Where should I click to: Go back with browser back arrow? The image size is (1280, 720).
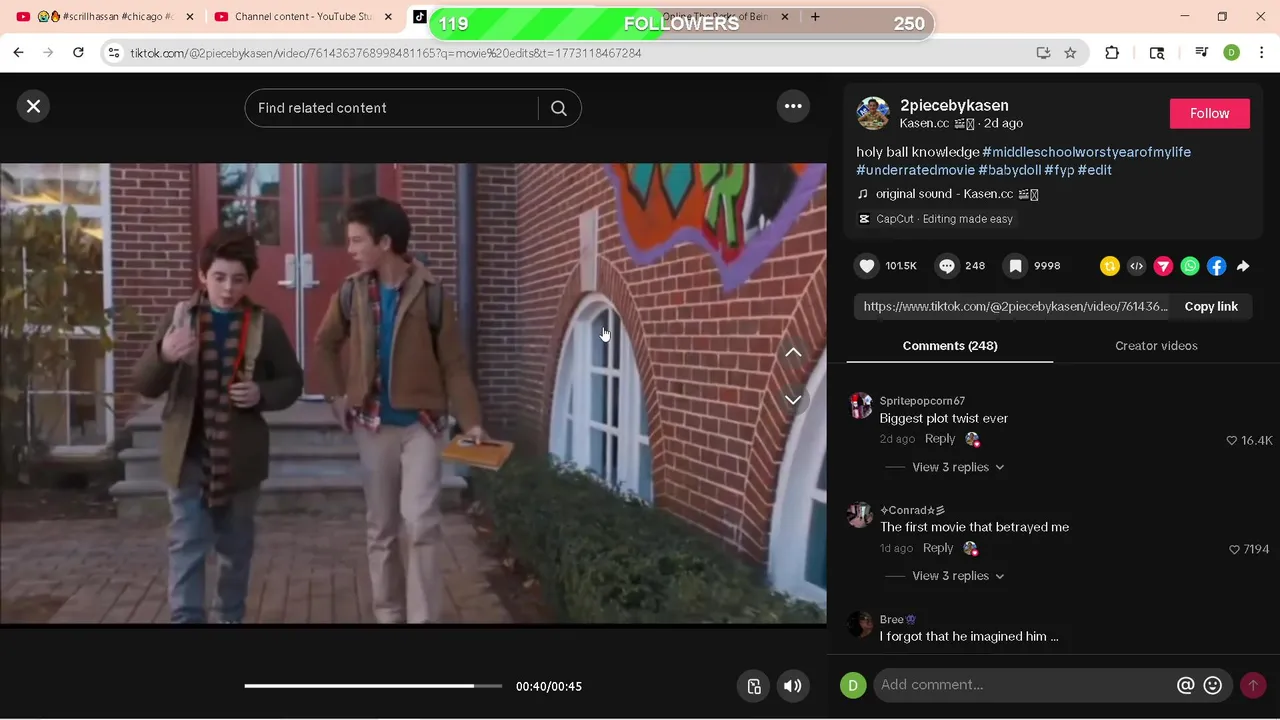tap(18, 53)
